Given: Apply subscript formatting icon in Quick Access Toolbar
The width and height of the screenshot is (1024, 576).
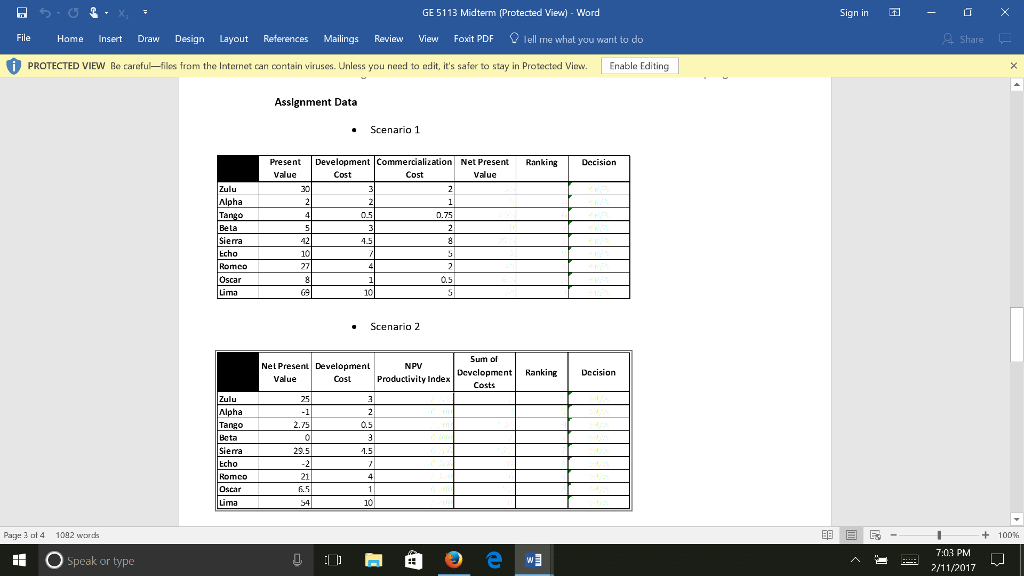Looking at the screenshot, I should 123,14.
